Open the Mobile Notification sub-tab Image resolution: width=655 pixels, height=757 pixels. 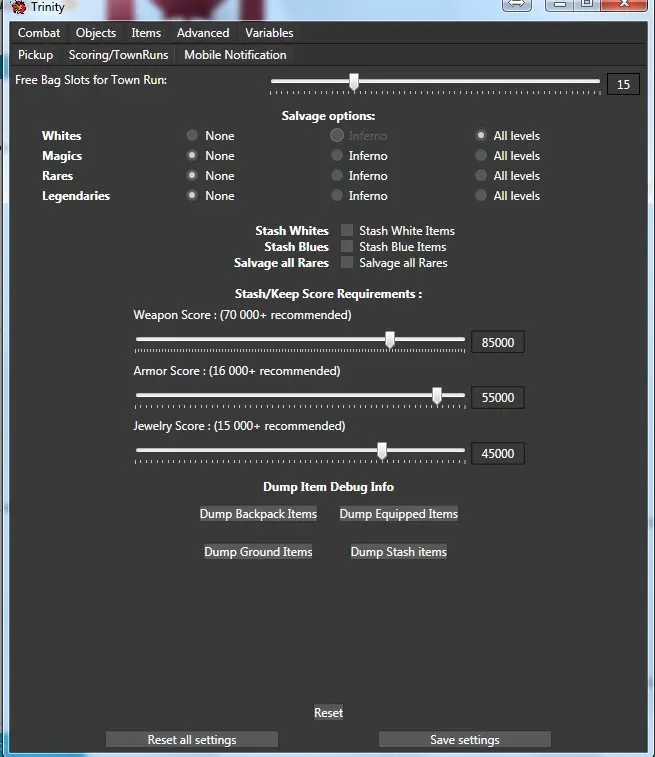click(235, 55)
